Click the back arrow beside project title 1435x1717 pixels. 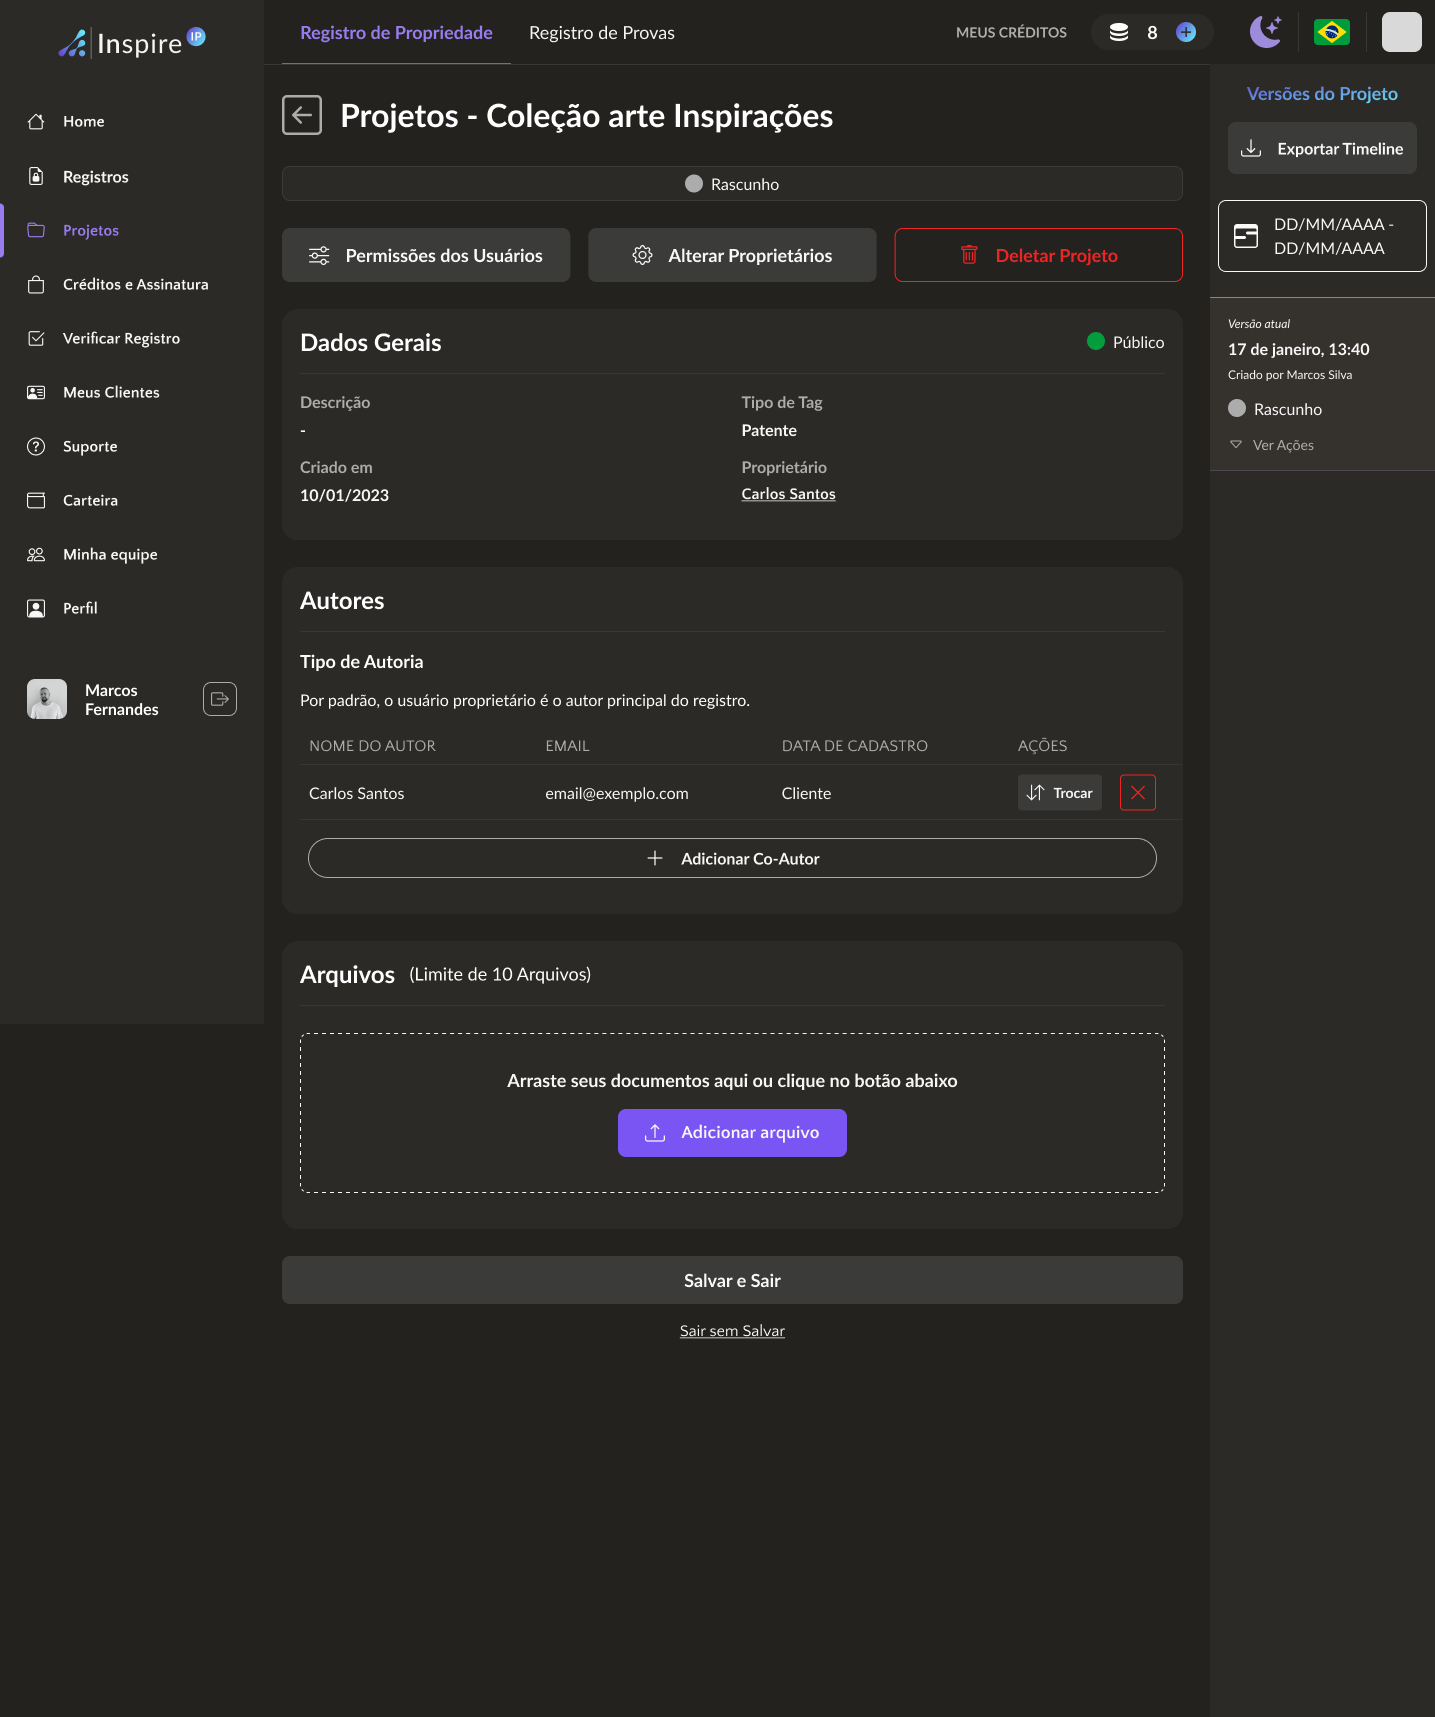tap(301, 115)
